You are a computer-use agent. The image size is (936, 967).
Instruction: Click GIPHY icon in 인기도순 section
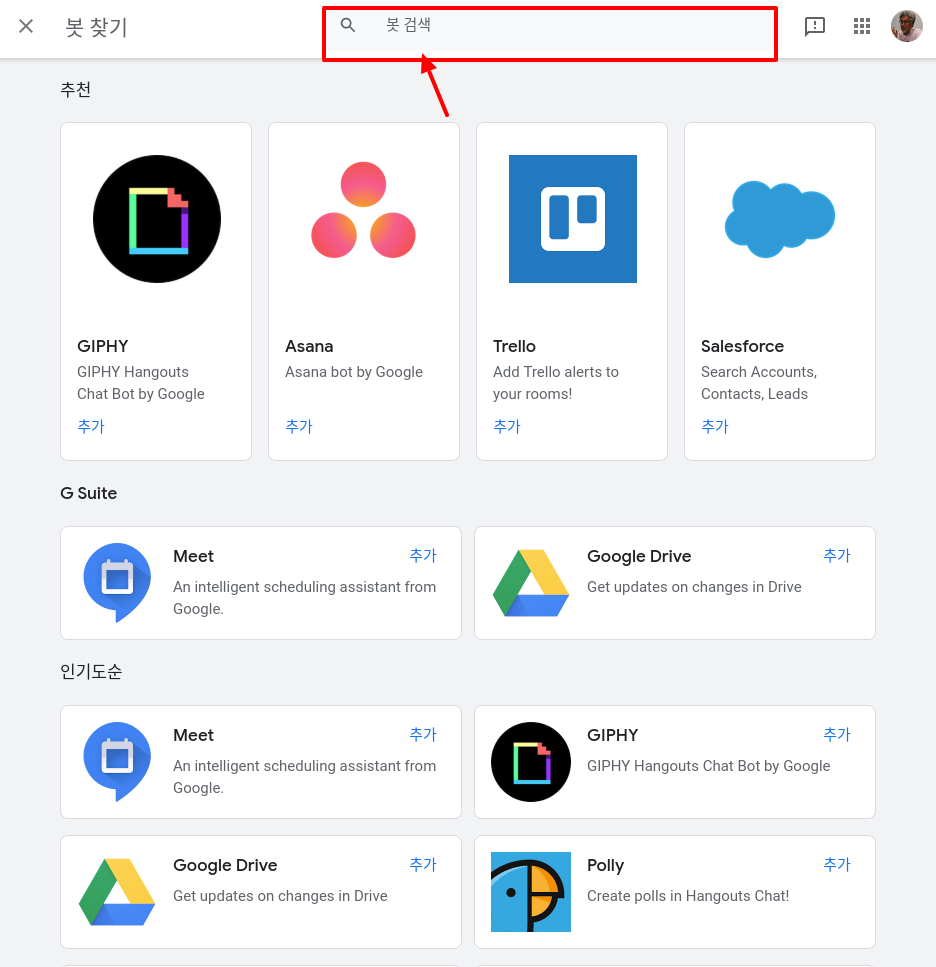coord(531,762)
